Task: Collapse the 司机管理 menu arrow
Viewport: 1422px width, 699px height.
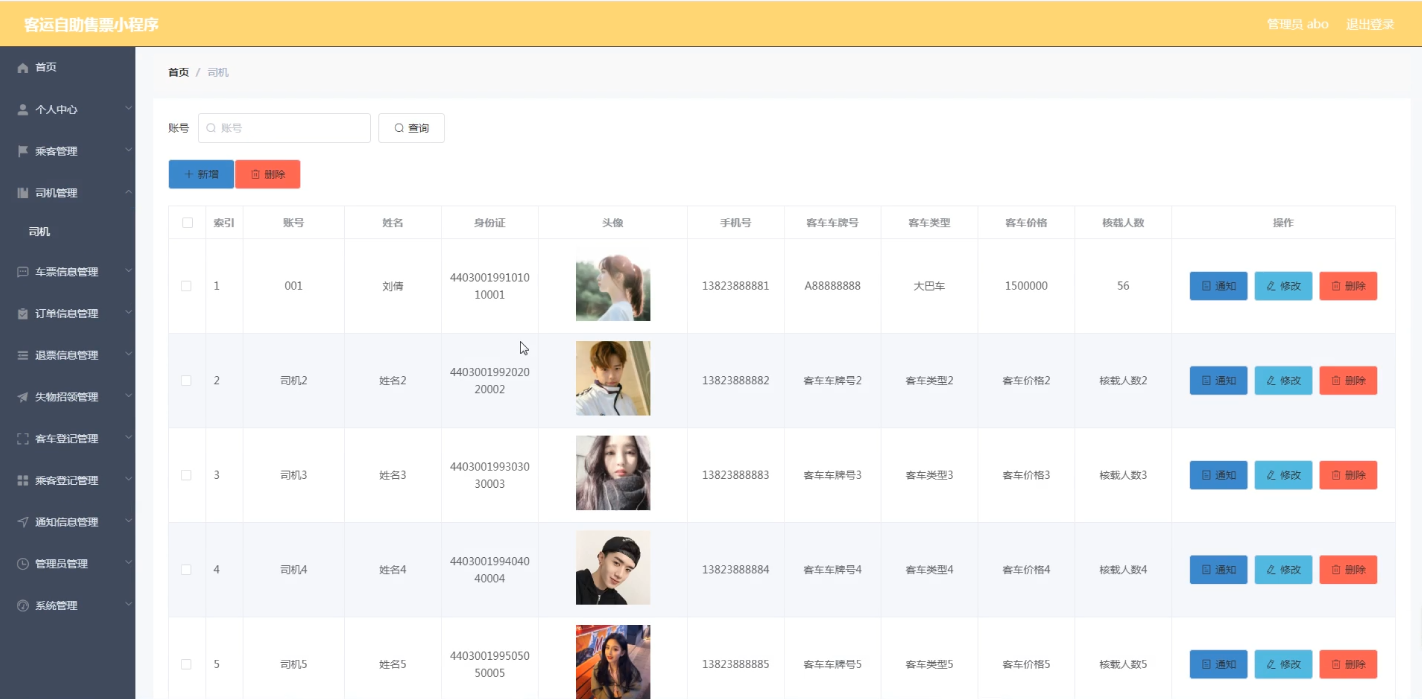Action: (128, 192)
